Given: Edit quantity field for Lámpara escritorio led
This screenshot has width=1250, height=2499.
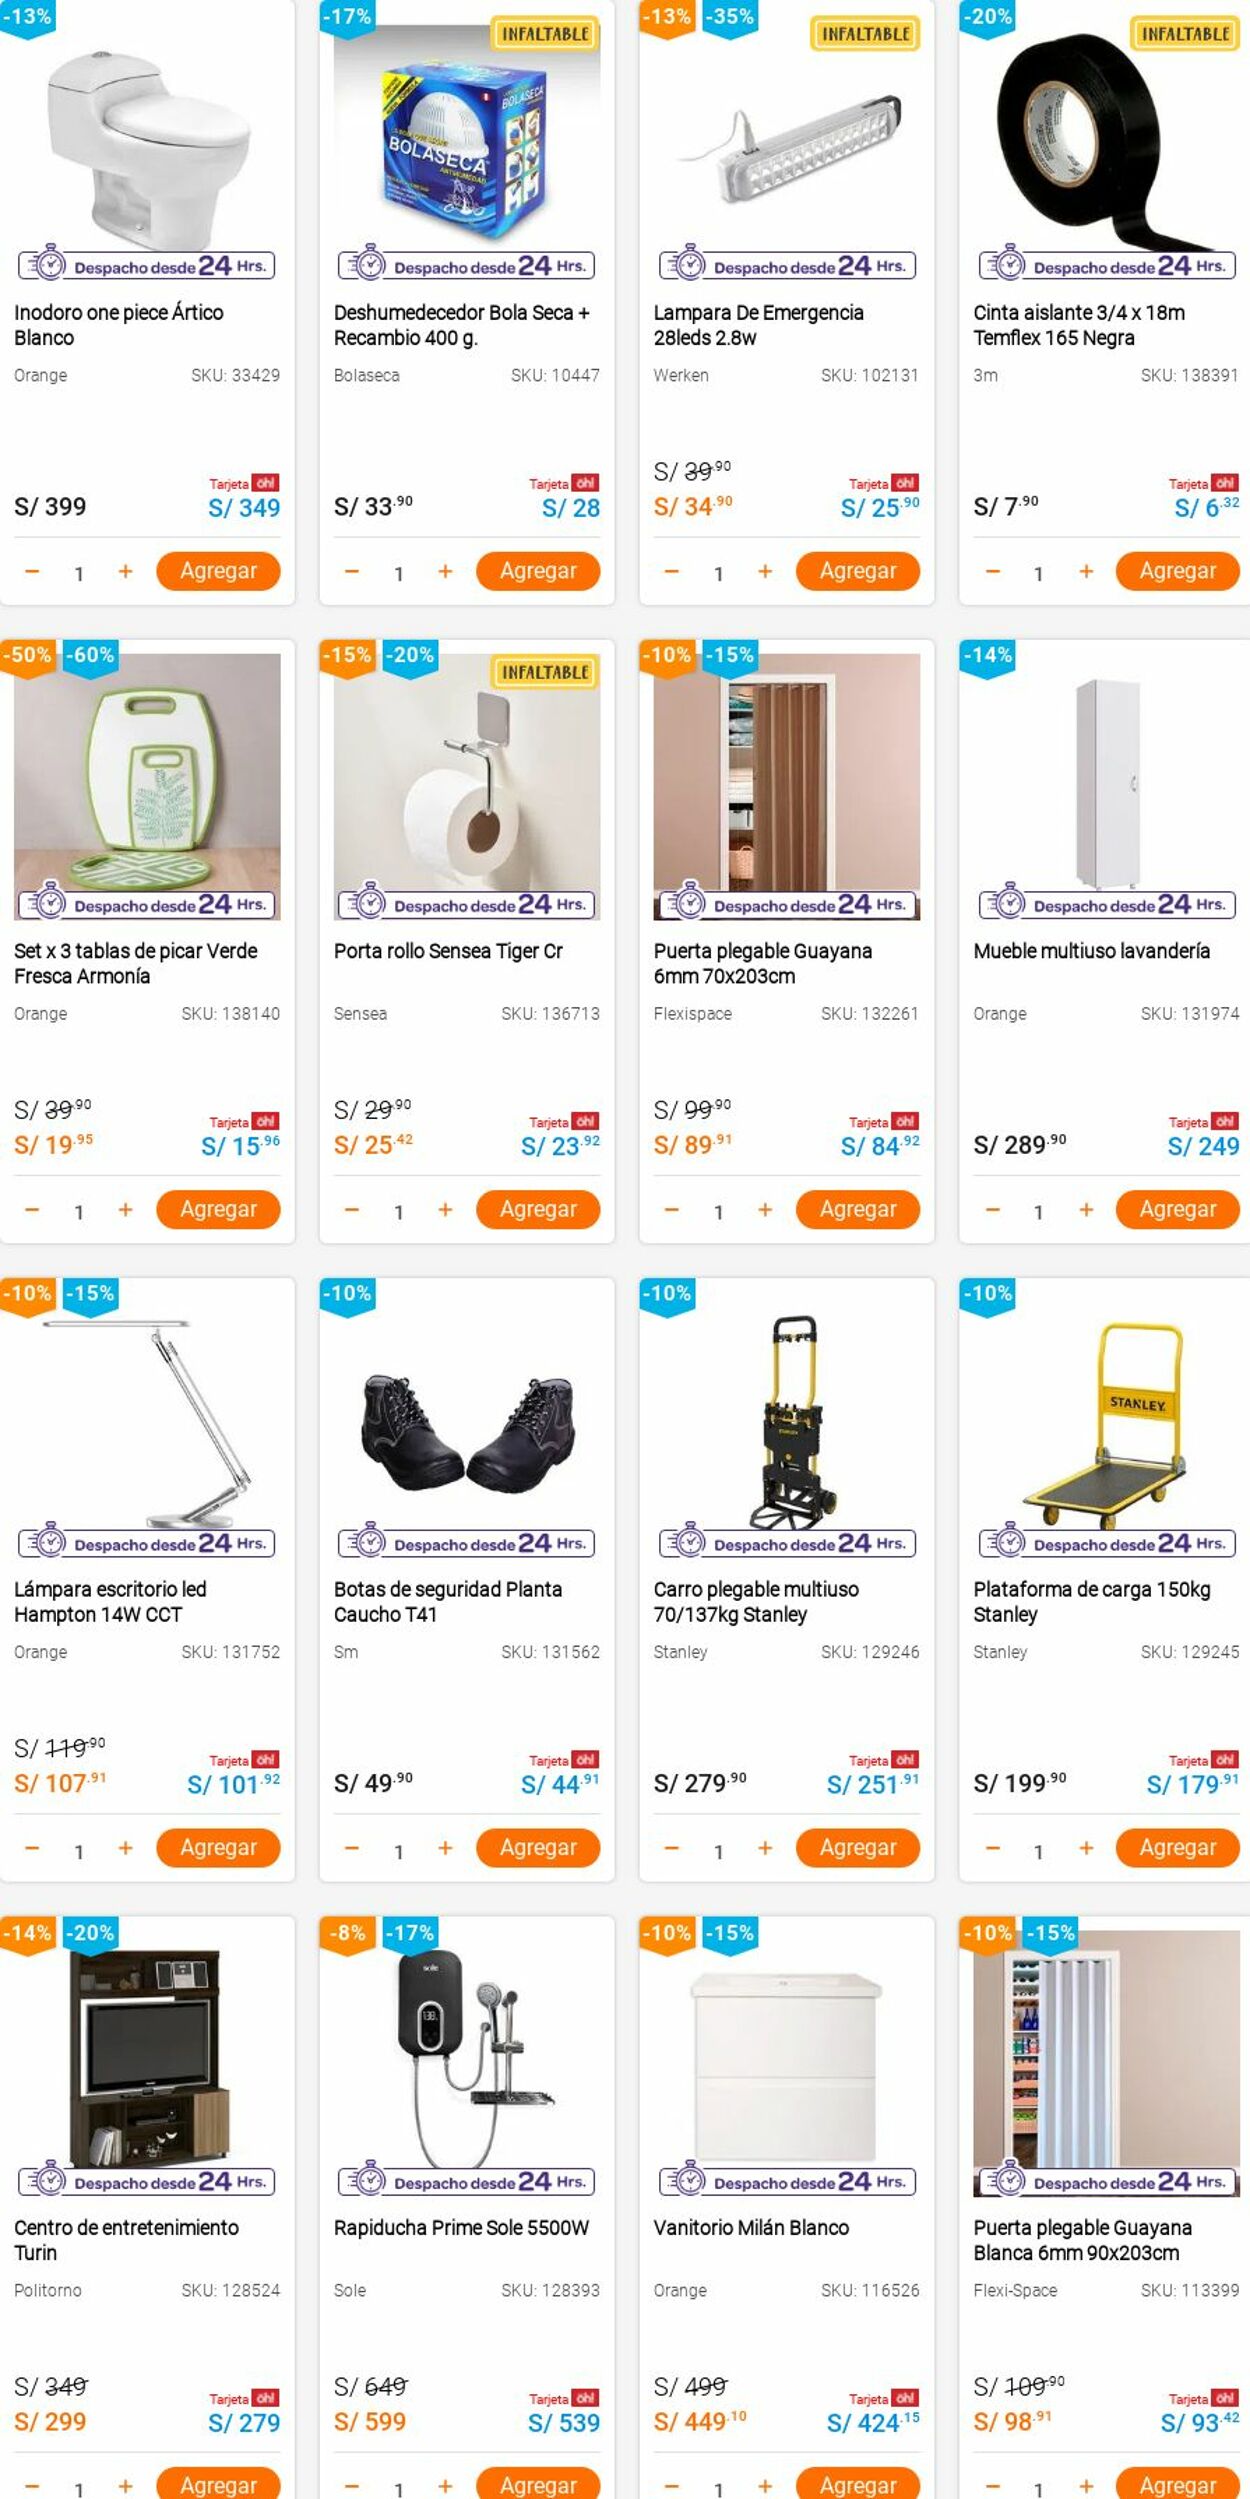Looking at the screenshot, I should [79, 1851].
